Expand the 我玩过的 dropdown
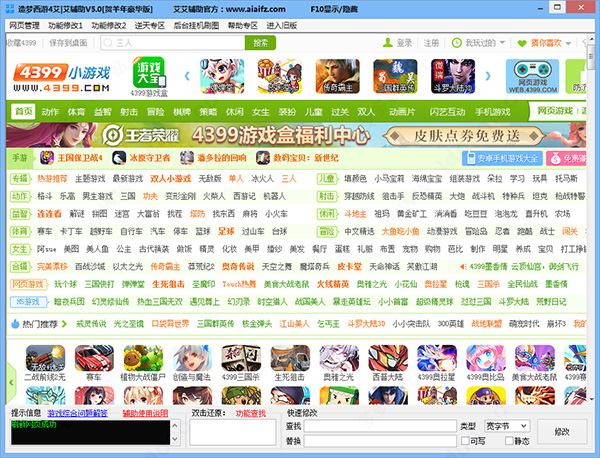This screenshot has width=600, height=458. (502, 42)
